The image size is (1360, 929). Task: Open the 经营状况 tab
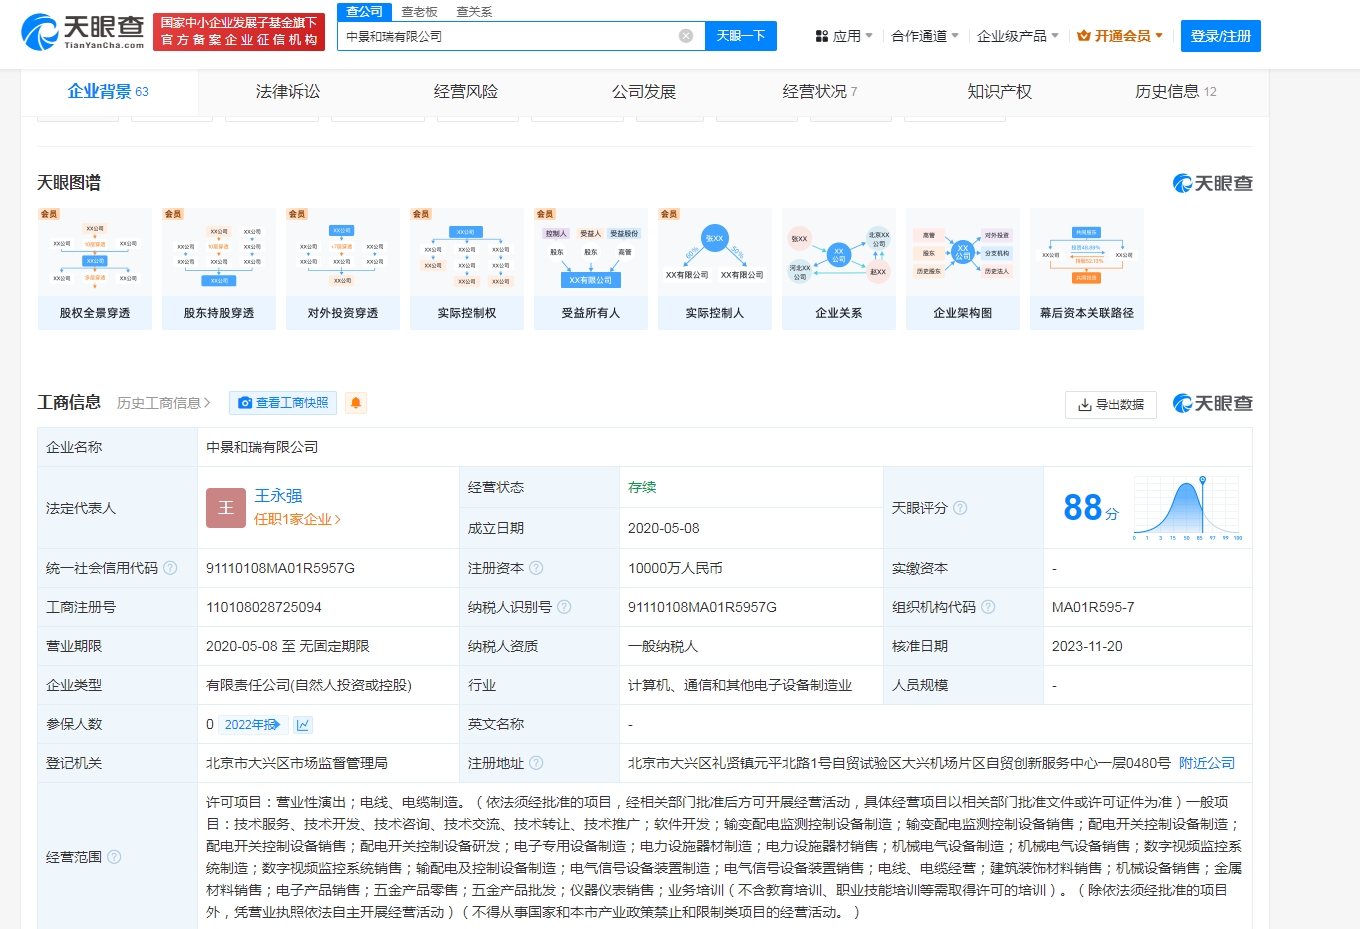[820, 92]
